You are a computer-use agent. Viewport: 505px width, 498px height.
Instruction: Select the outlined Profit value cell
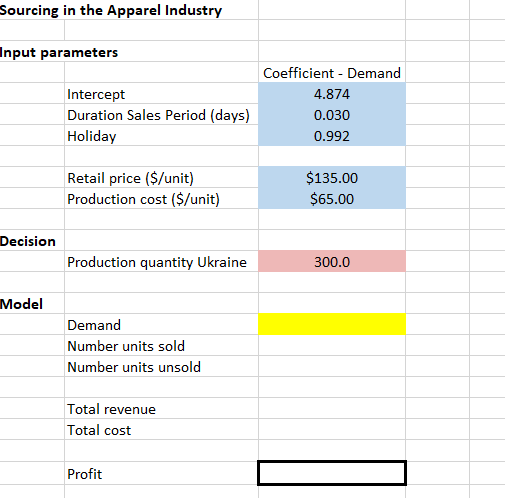[332, 473]
